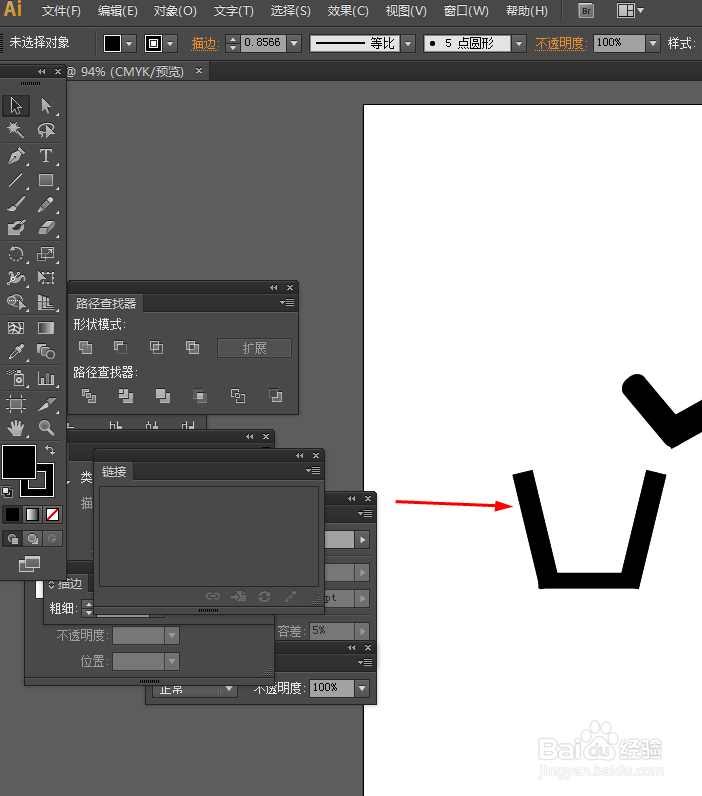Image resolution: width=702 pixels, height=796 pixels.
Task: Select the Blob Brush tool
Action: coord(16,227)
